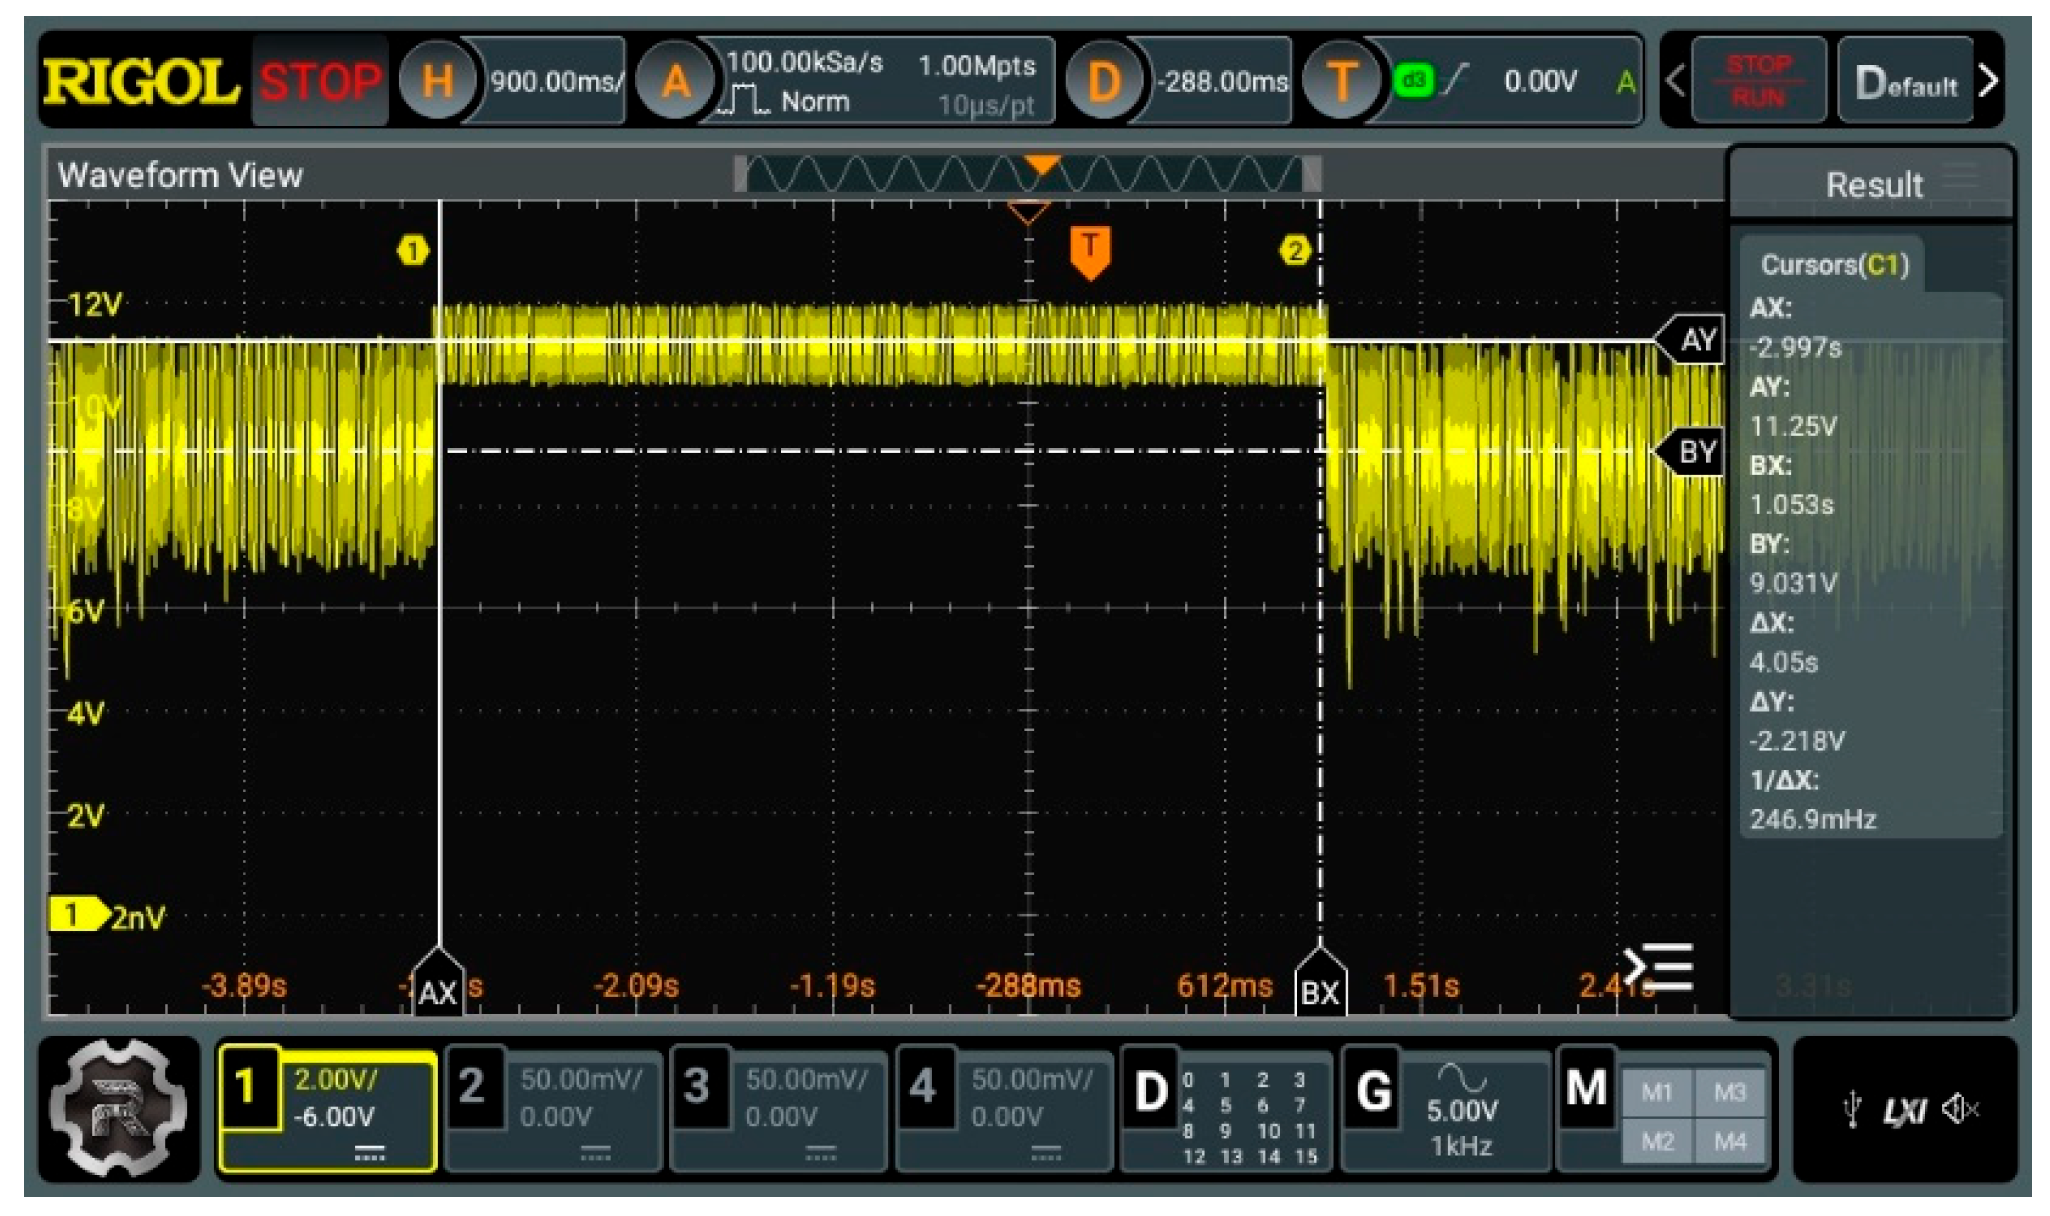Tap the LXI network icon
This screenshot has width=2050, height=1216.
pyautogui.click(x=1904, y=1110)
